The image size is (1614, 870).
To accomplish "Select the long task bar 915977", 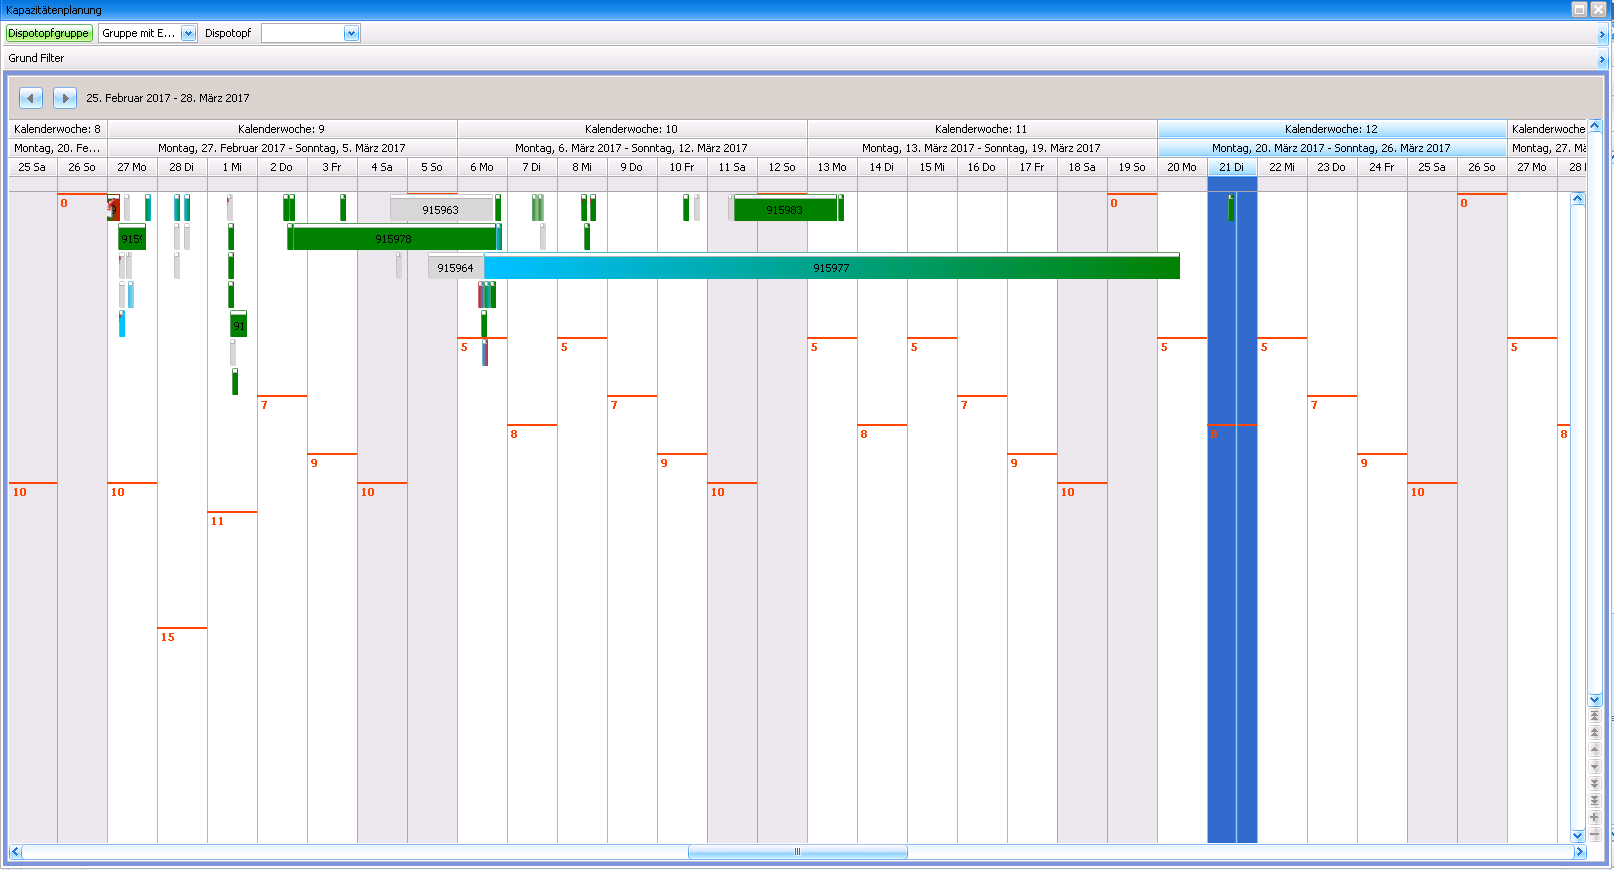I will click(x=831, y=268).
